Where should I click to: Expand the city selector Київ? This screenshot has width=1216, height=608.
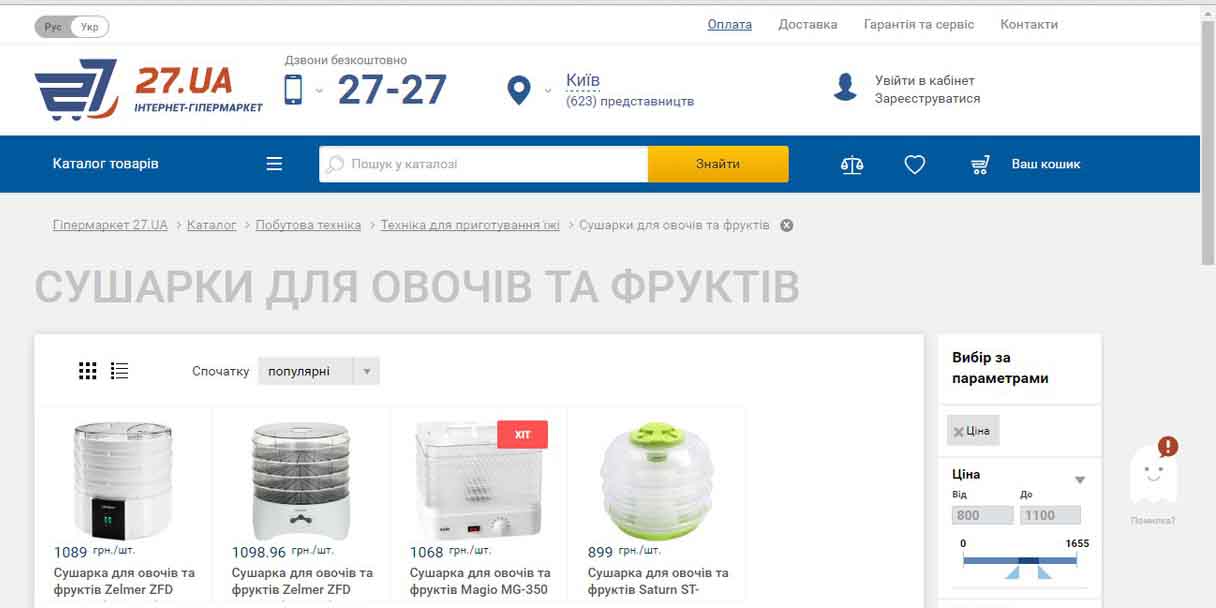pos(583,80)
